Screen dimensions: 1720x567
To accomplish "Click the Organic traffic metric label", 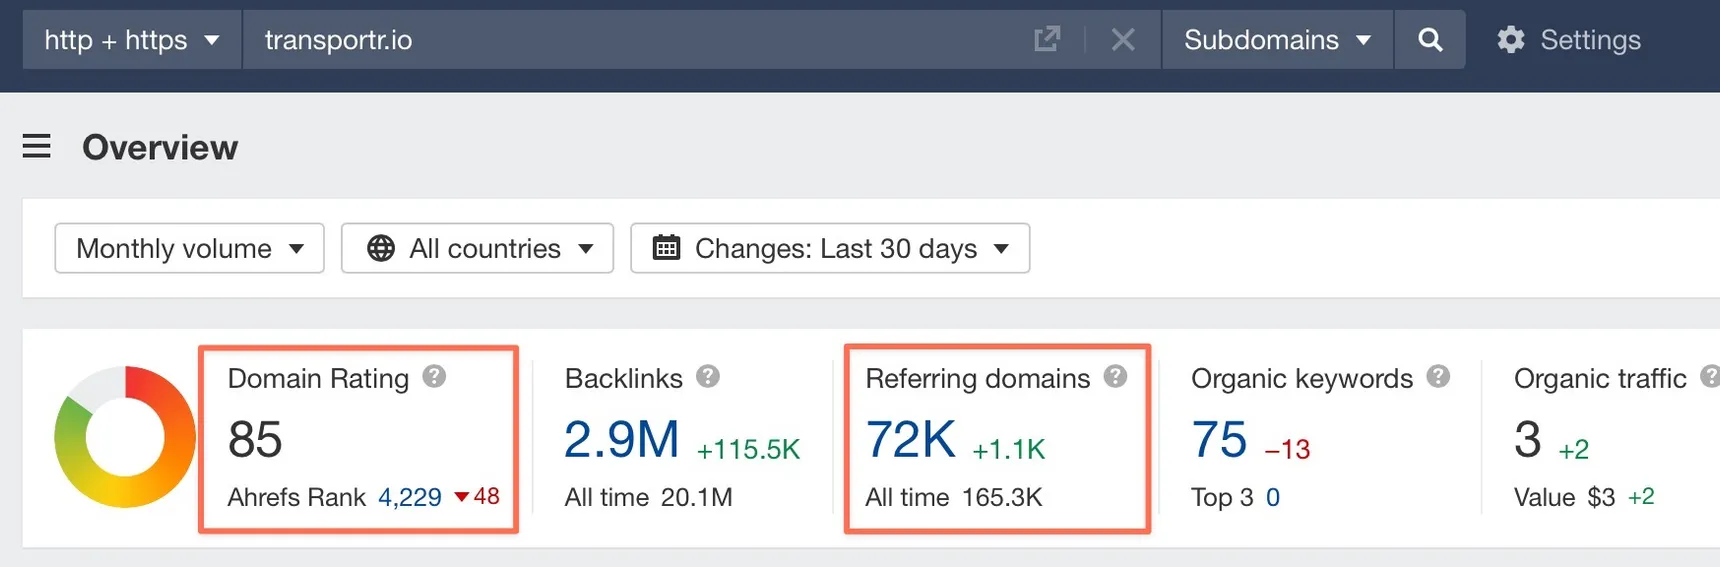I will (1600, 378).
